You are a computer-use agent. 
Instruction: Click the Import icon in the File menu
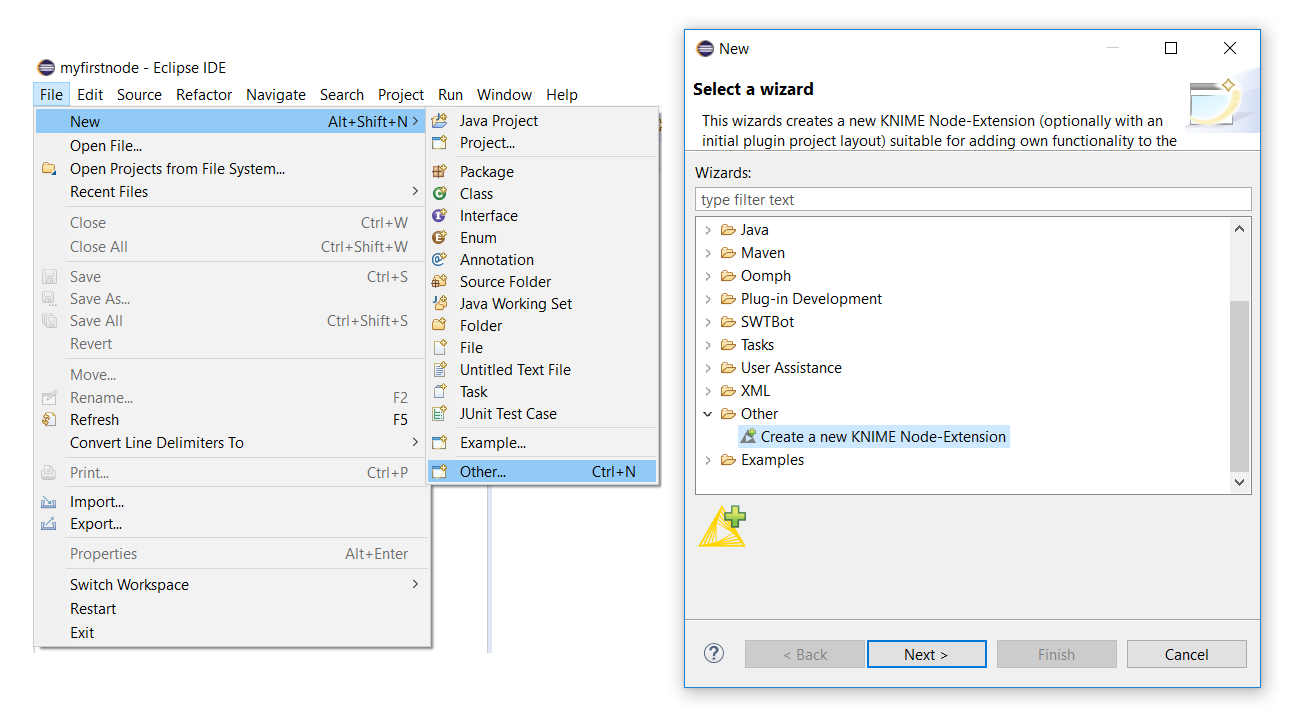coord(49,502)
